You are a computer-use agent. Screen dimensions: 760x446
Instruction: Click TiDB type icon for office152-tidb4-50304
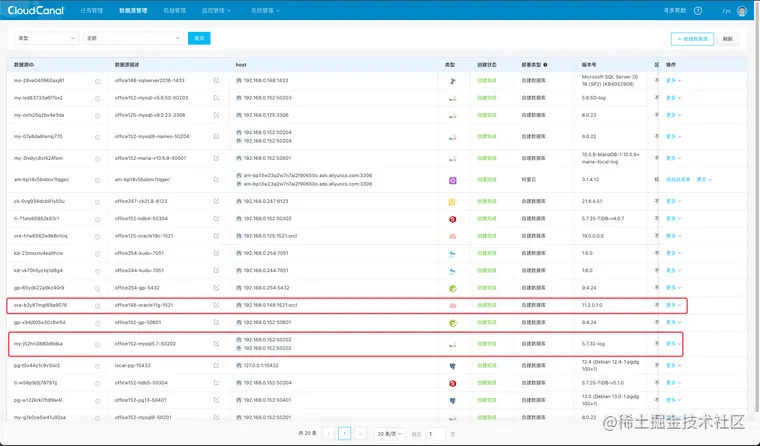(452, 219)
